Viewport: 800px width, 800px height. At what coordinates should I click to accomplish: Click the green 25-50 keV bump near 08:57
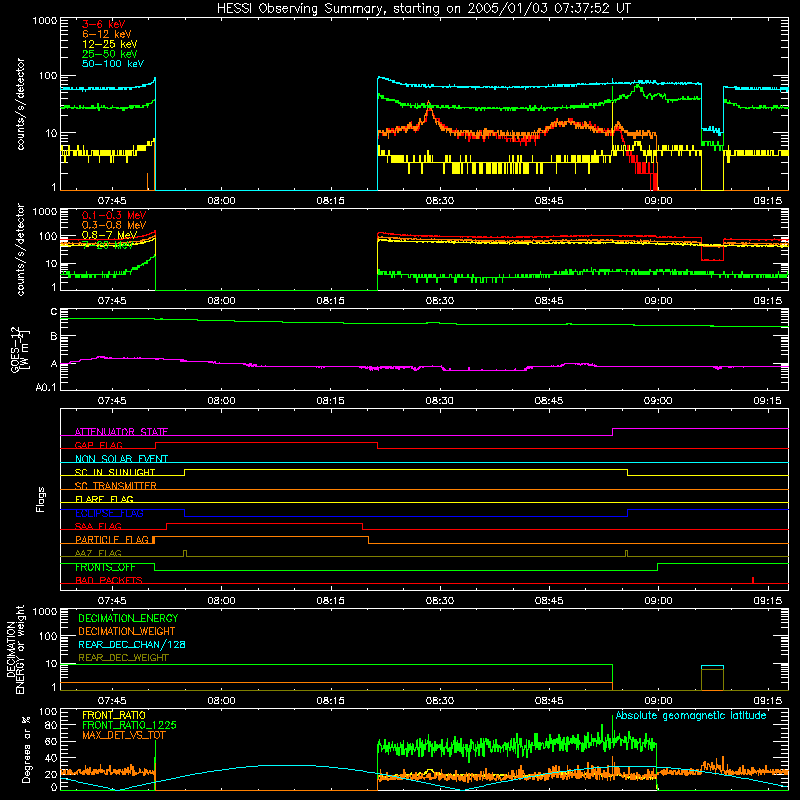638,89
